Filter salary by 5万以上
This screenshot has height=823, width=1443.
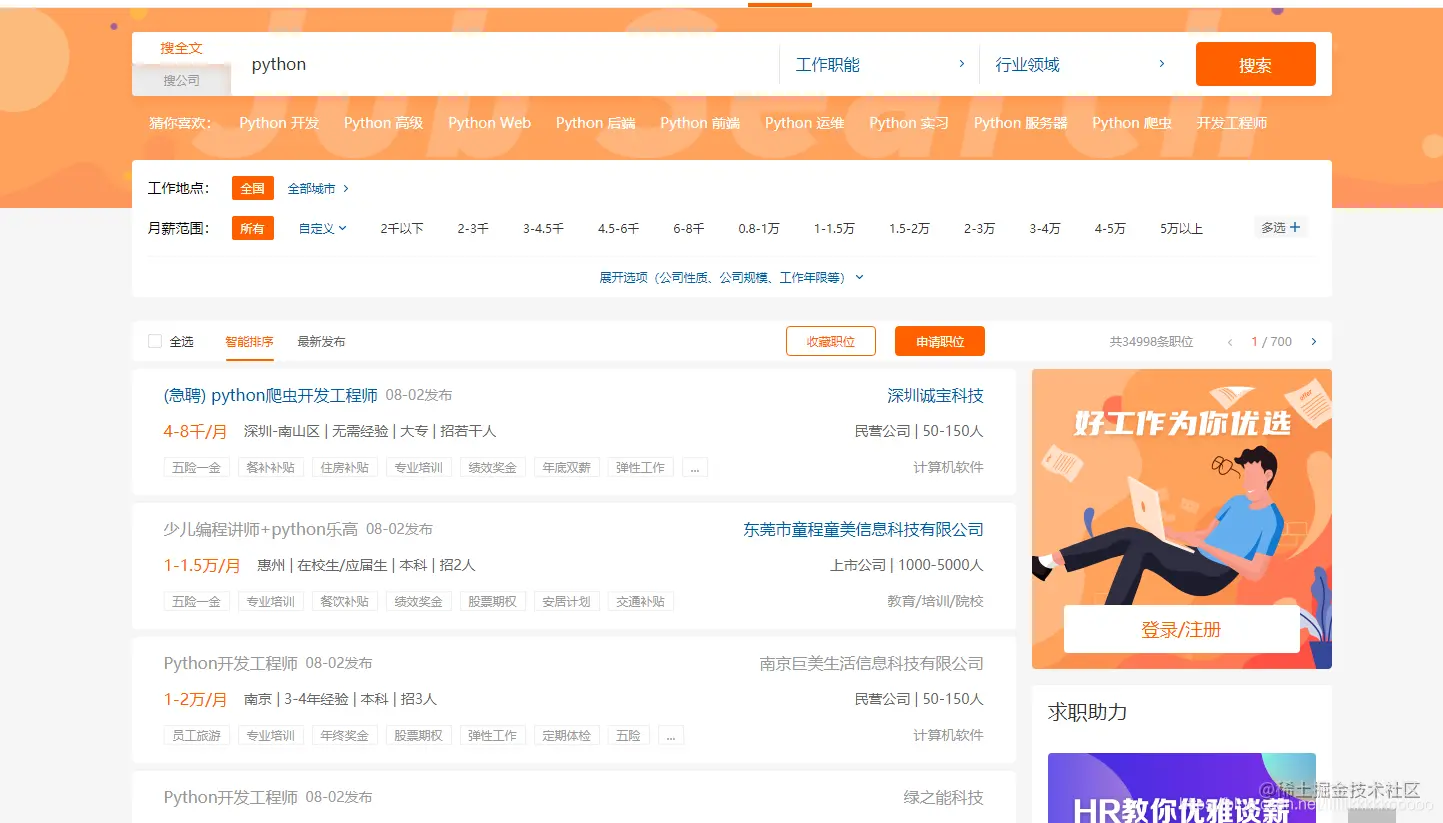[x=1181, y=228]
